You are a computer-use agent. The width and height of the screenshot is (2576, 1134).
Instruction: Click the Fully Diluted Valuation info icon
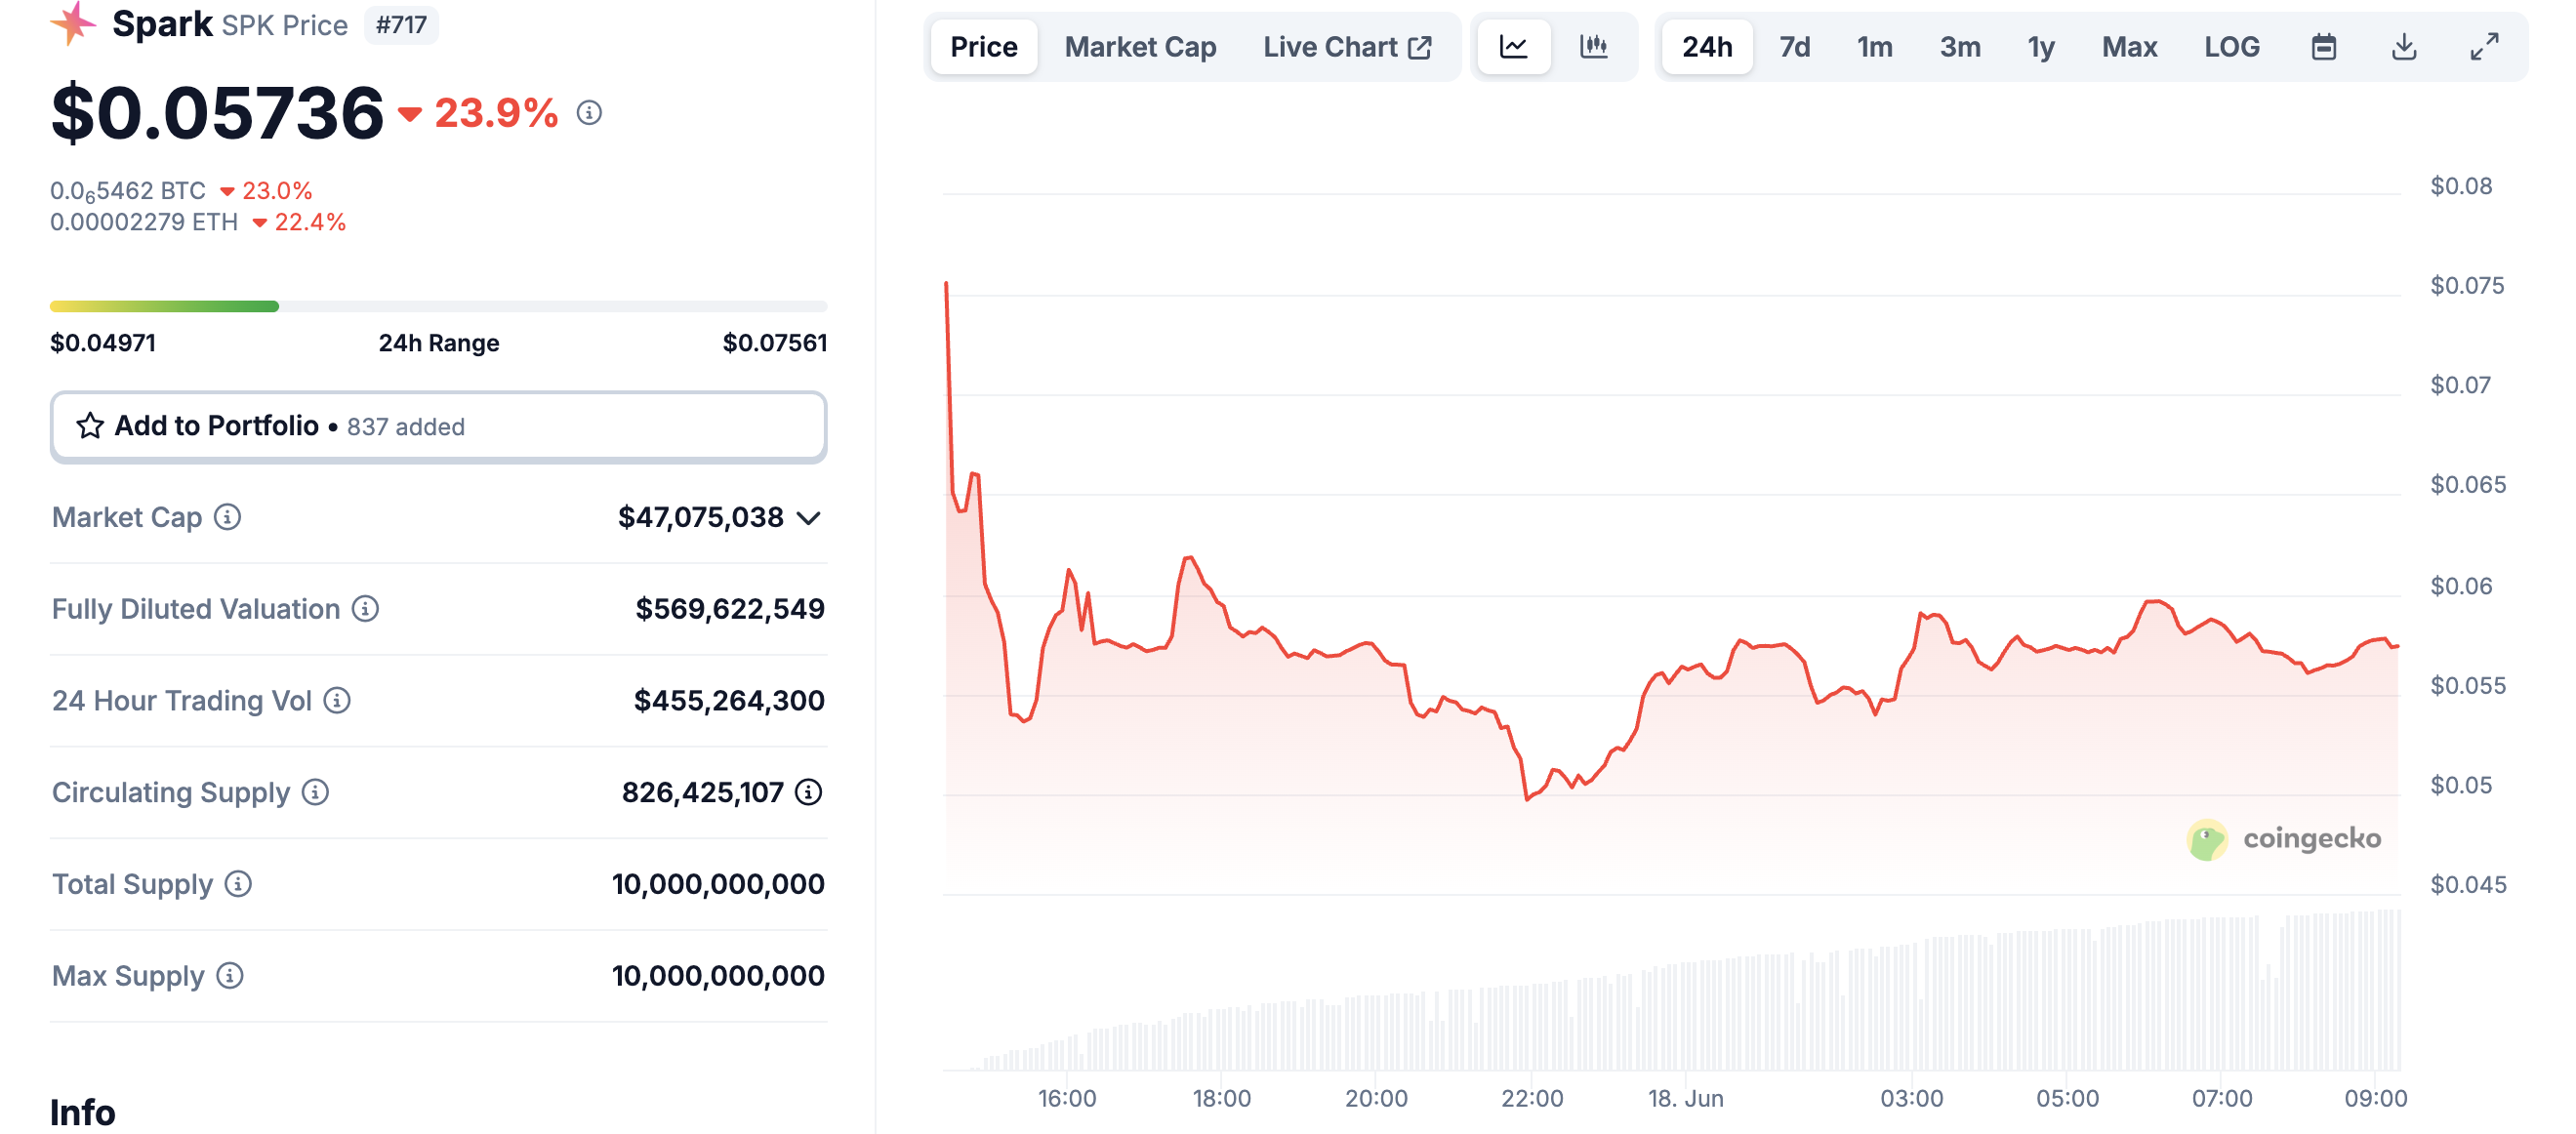pos(366,609)
